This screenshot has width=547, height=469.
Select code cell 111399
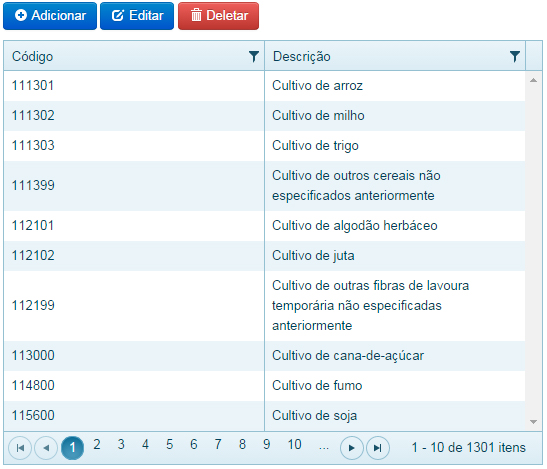point(134,186)
